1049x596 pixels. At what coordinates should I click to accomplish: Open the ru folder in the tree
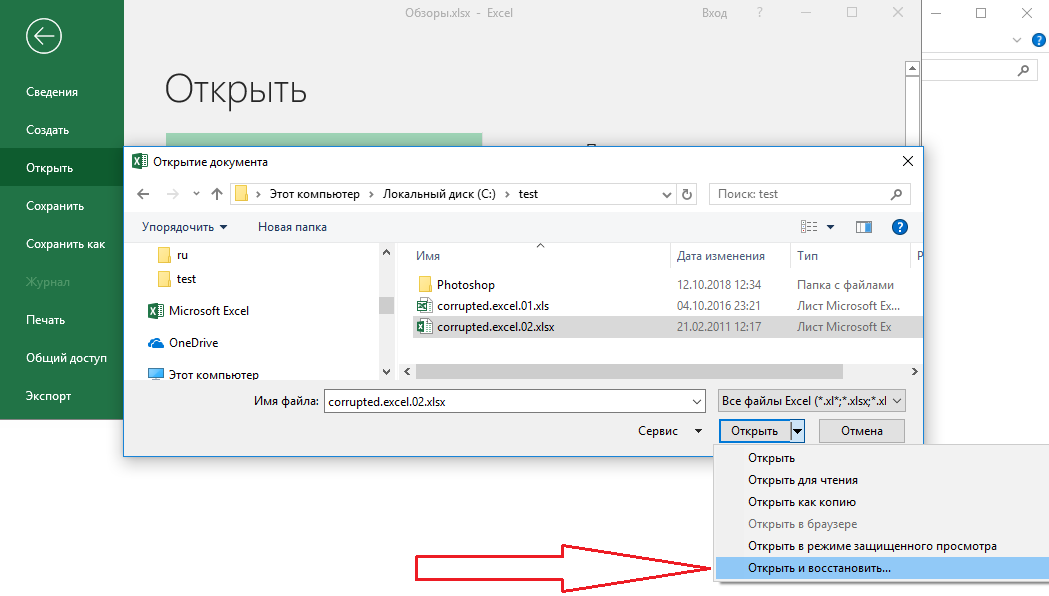tap(173, 255)
